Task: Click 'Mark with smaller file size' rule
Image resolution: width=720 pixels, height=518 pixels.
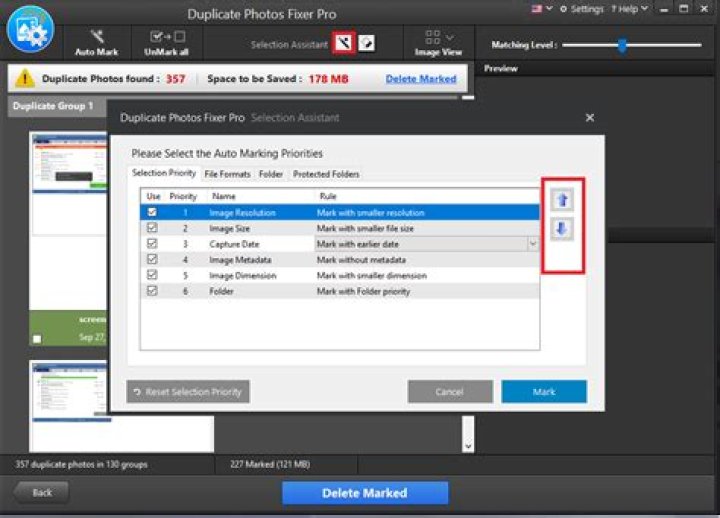Action: tap(365, 228)
